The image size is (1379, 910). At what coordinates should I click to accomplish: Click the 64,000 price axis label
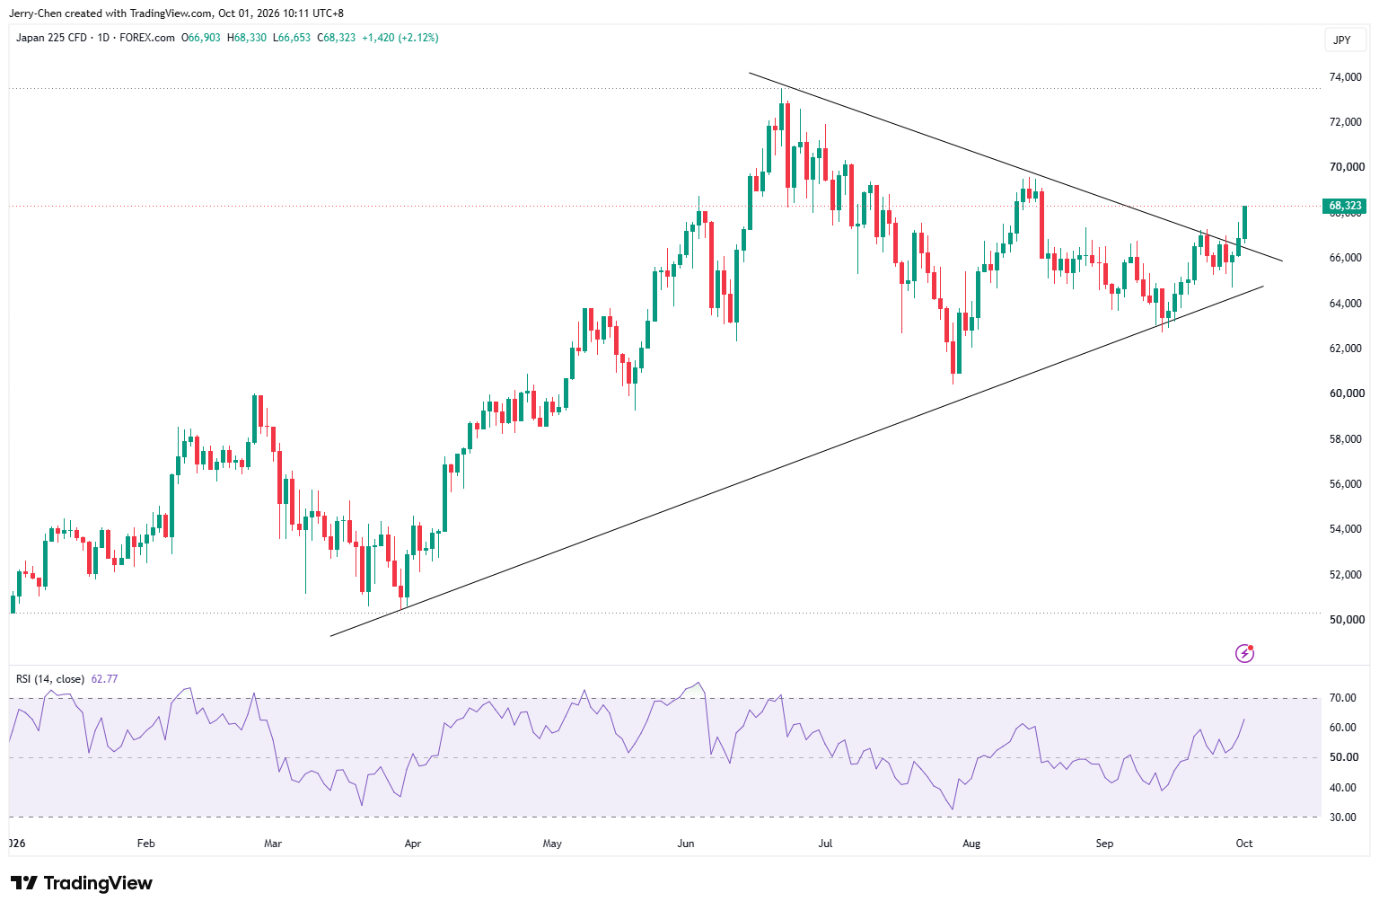click(1345, 303)
